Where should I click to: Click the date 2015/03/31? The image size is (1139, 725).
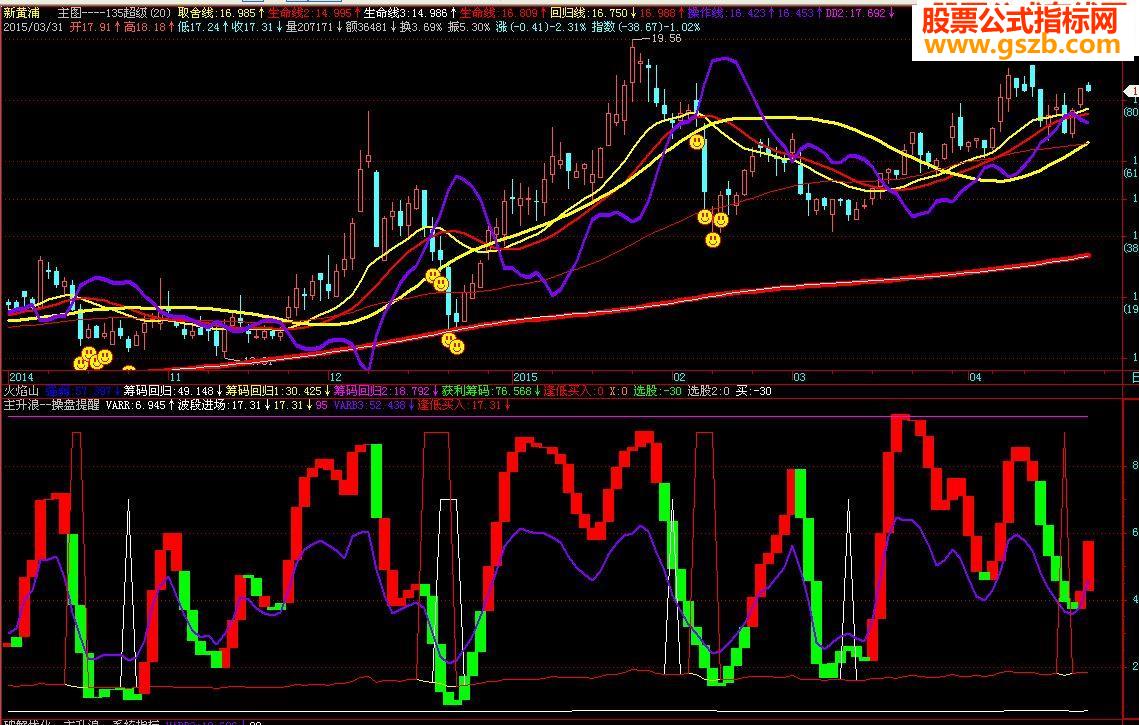click(x=35, y=27)
